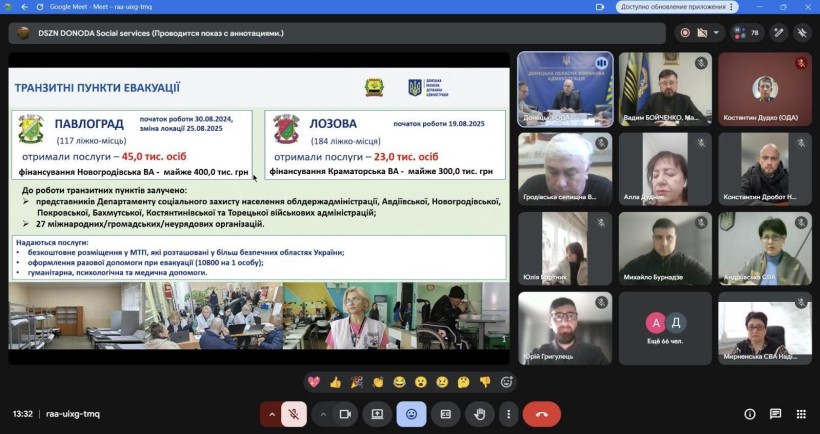Expand video settings arrow next to camera
The image size is (820, 434).
[x=323, y=414]
